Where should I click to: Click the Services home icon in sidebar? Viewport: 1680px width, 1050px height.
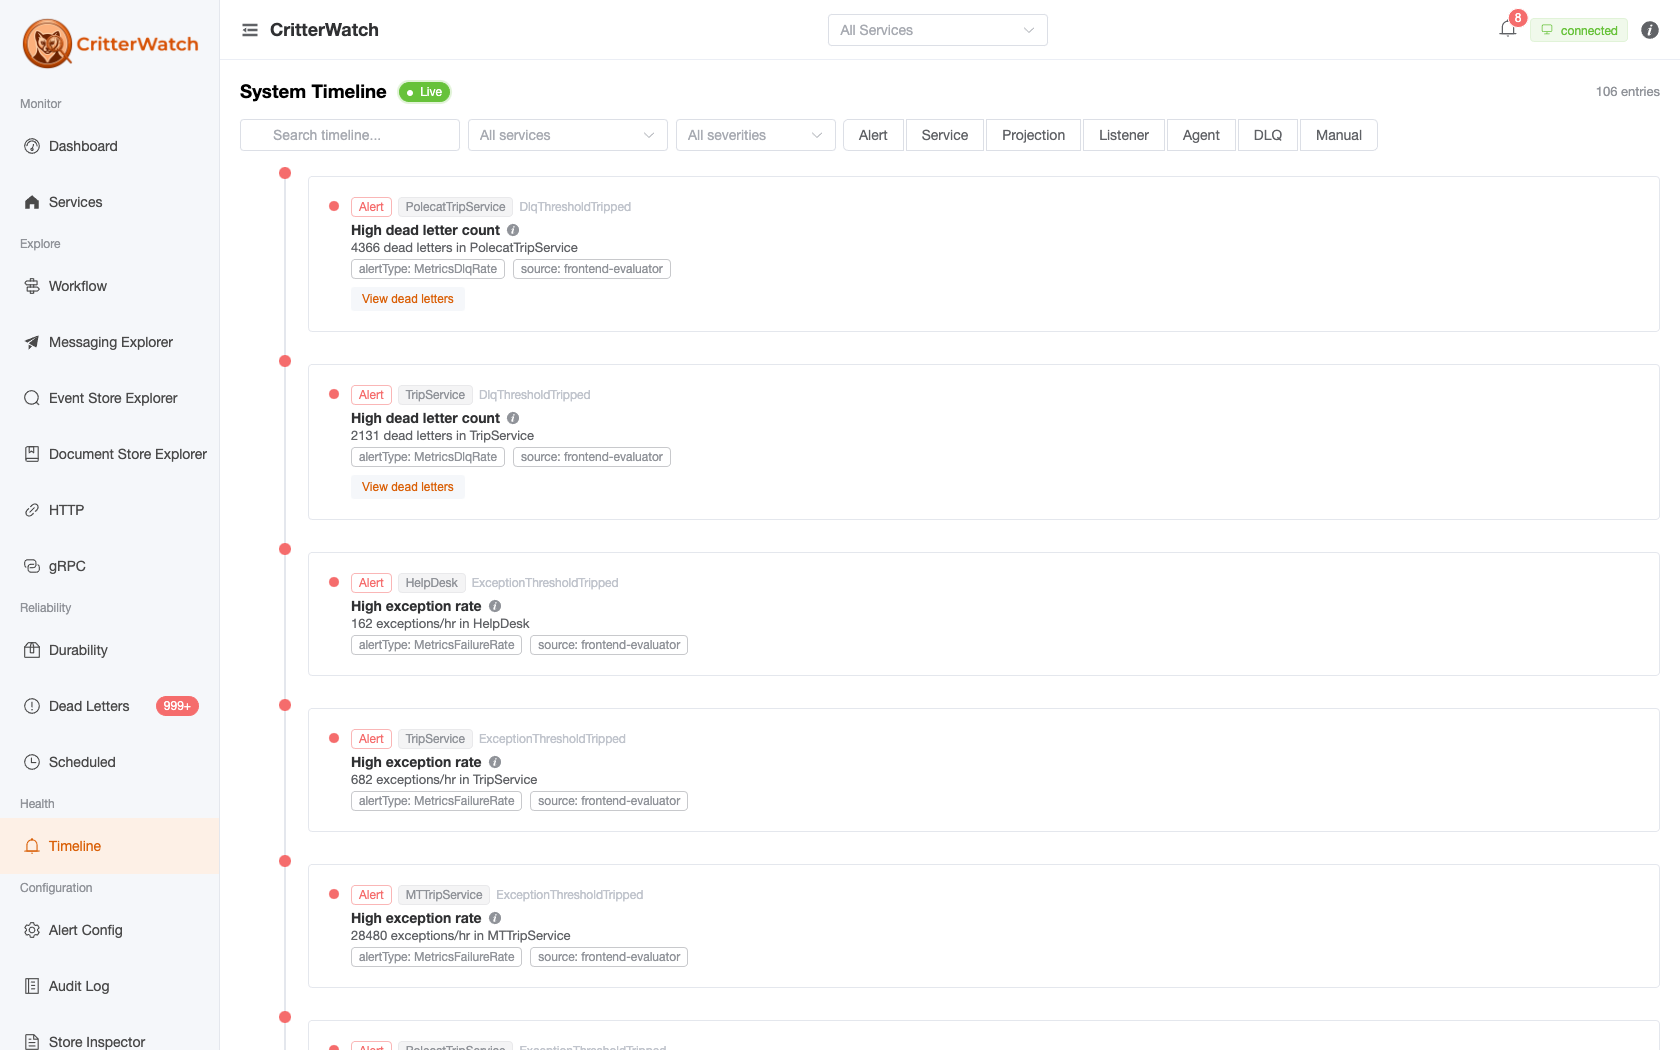pyautogui.click(x=32, y=202)
